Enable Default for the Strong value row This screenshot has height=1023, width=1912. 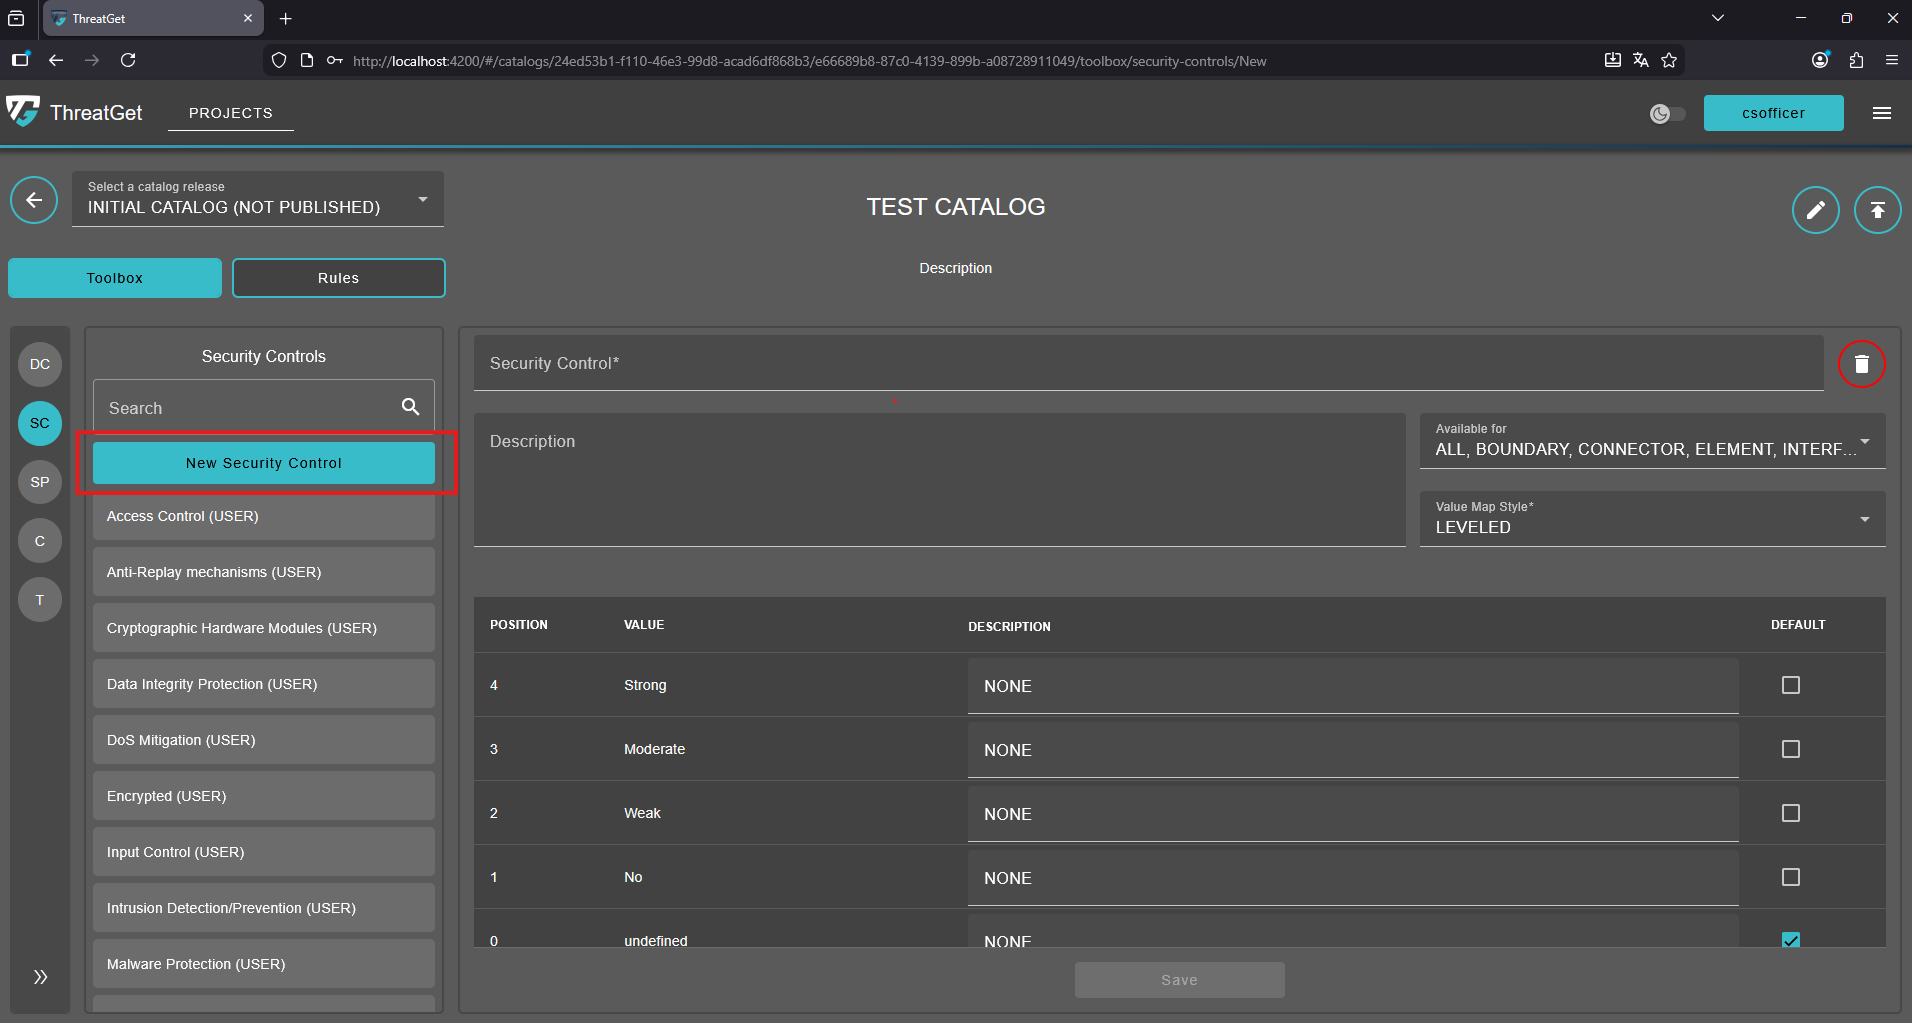[x=1789, y=685]
